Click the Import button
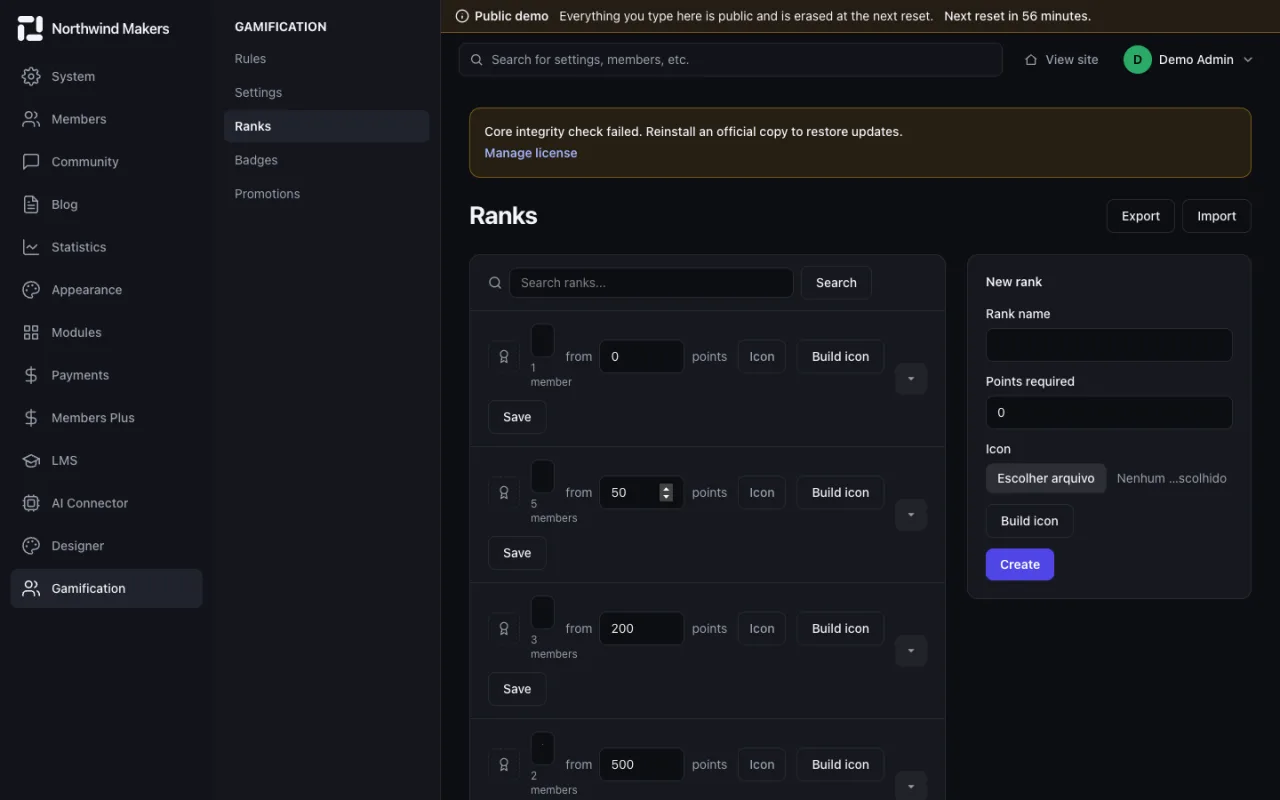The height and width of the screenshot is (800, 1280). (x=1216, y=216)
